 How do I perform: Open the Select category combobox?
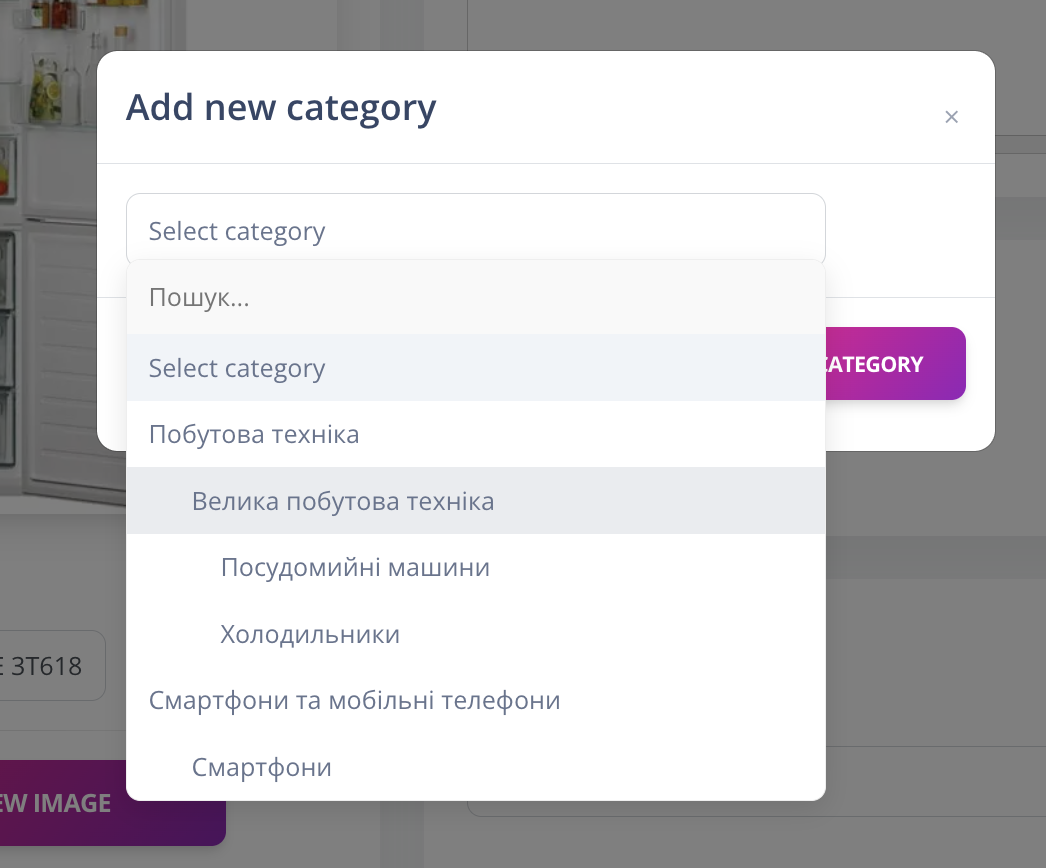click(476, 228)
